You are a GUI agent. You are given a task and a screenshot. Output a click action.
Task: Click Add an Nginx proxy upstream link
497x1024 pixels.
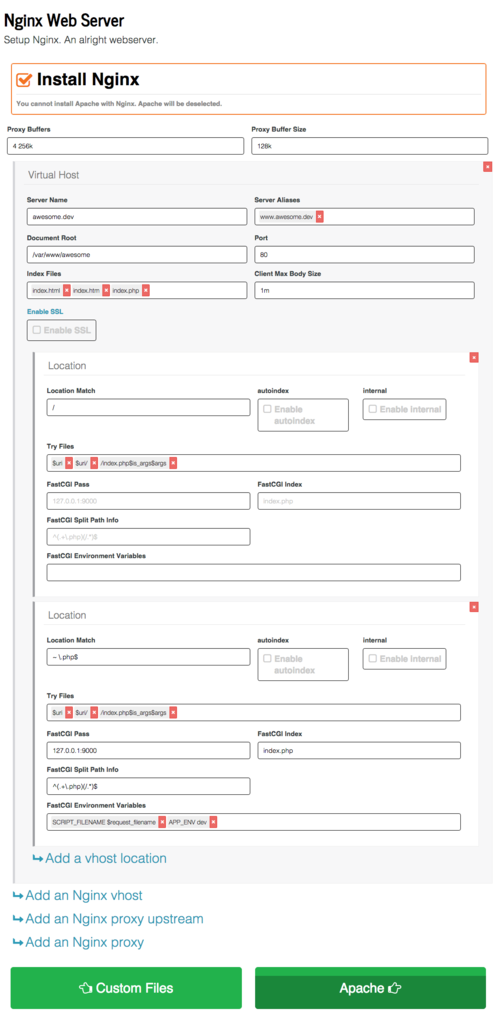108,919
